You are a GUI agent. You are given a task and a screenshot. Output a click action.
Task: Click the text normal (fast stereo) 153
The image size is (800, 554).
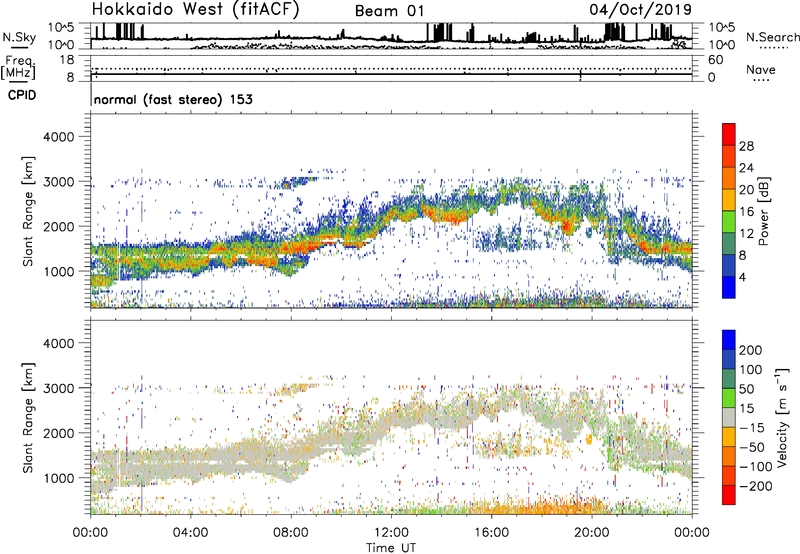[173, 99]
